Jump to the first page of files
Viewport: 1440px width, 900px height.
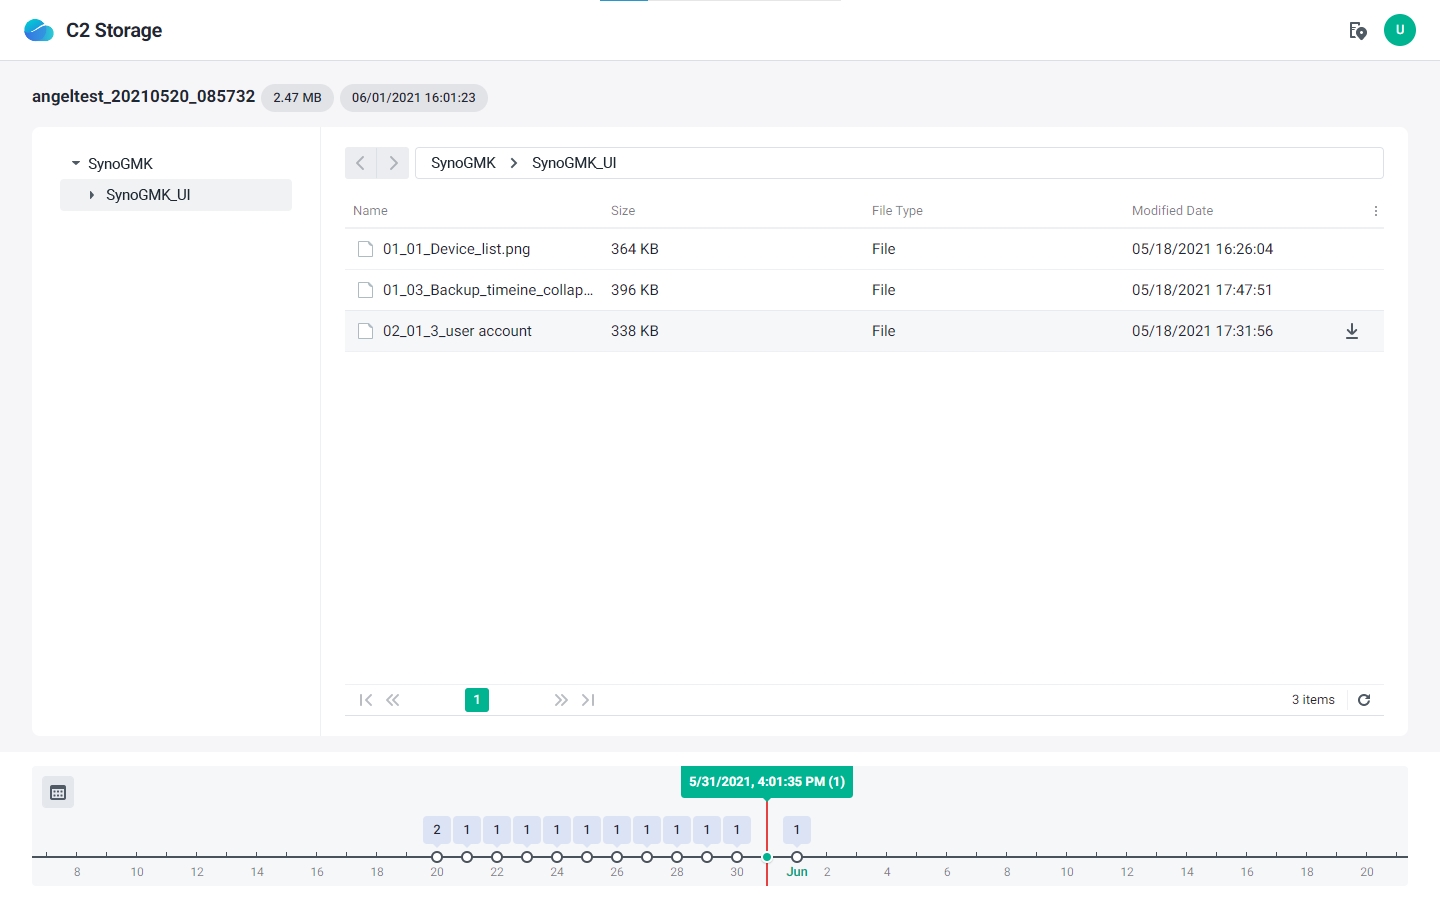365,700
